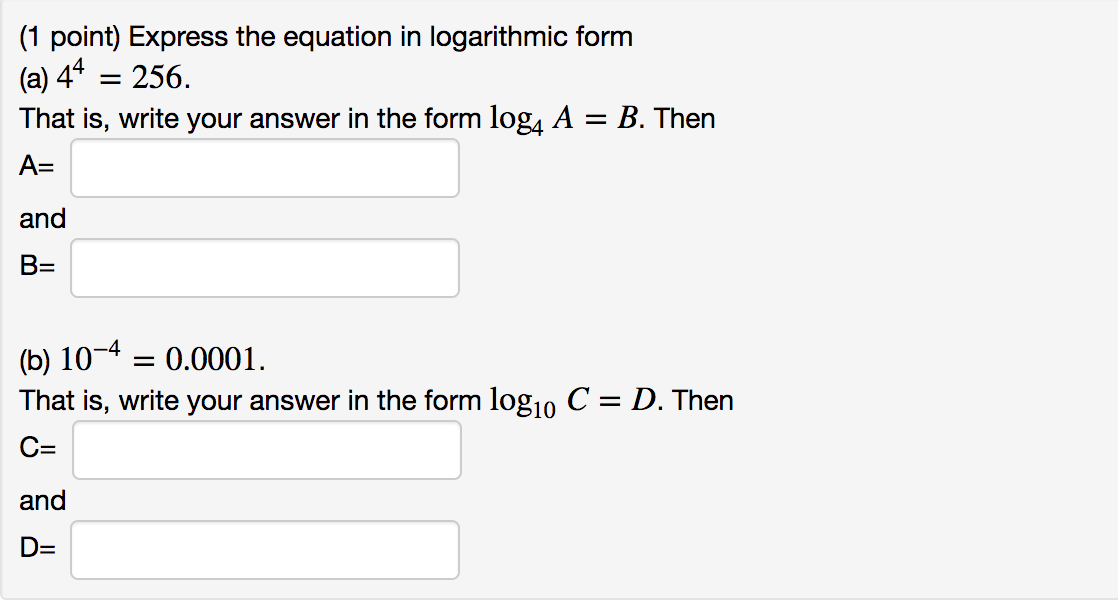Click the B= label
This screenshot has width=1118, height=602.
37,267
